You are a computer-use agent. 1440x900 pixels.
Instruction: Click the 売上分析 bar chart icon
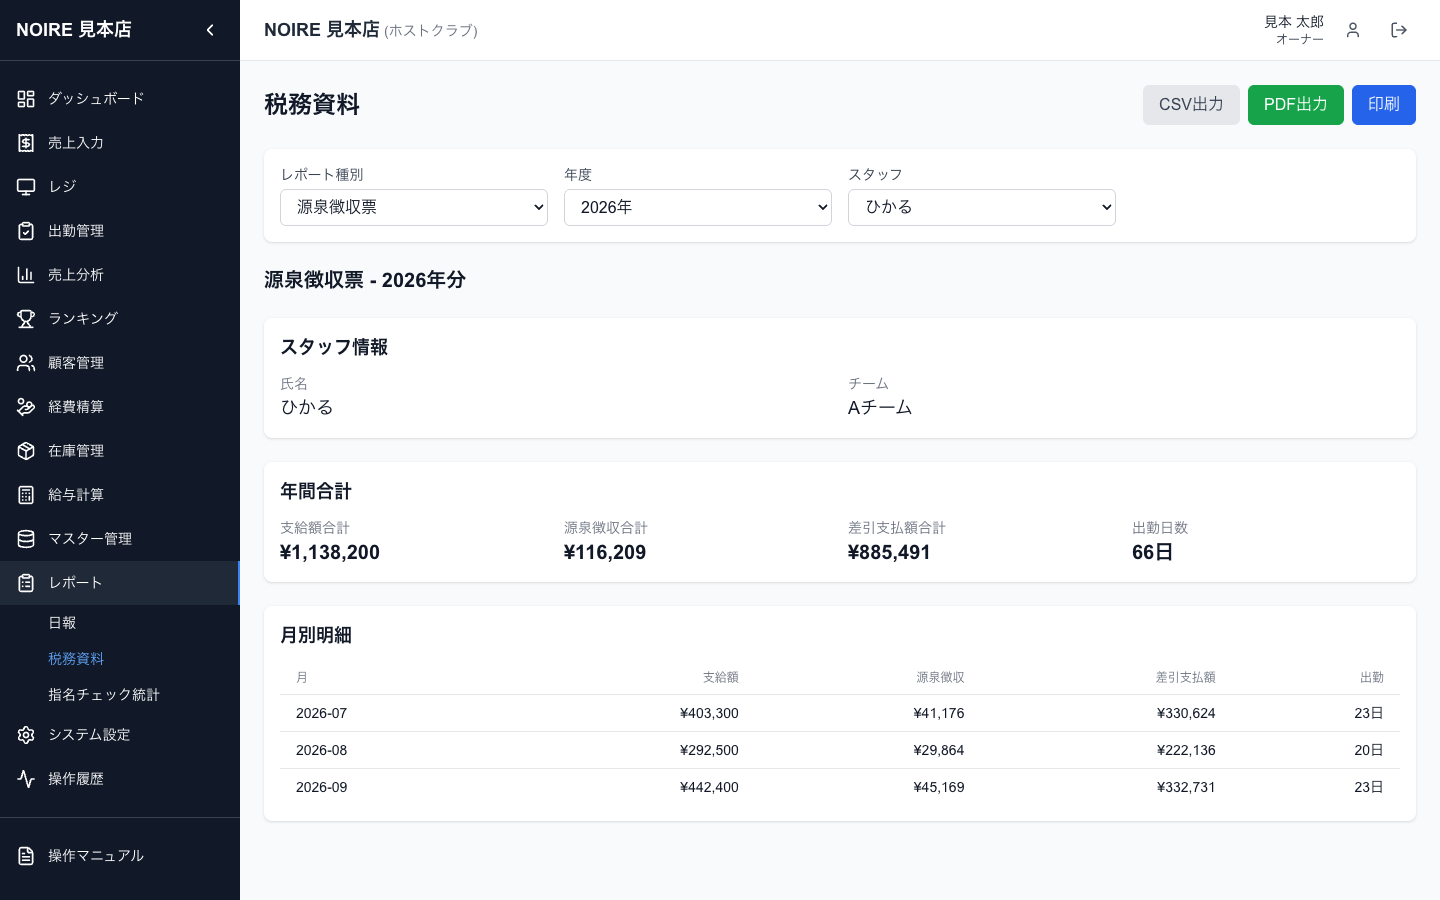pos(26,275)
